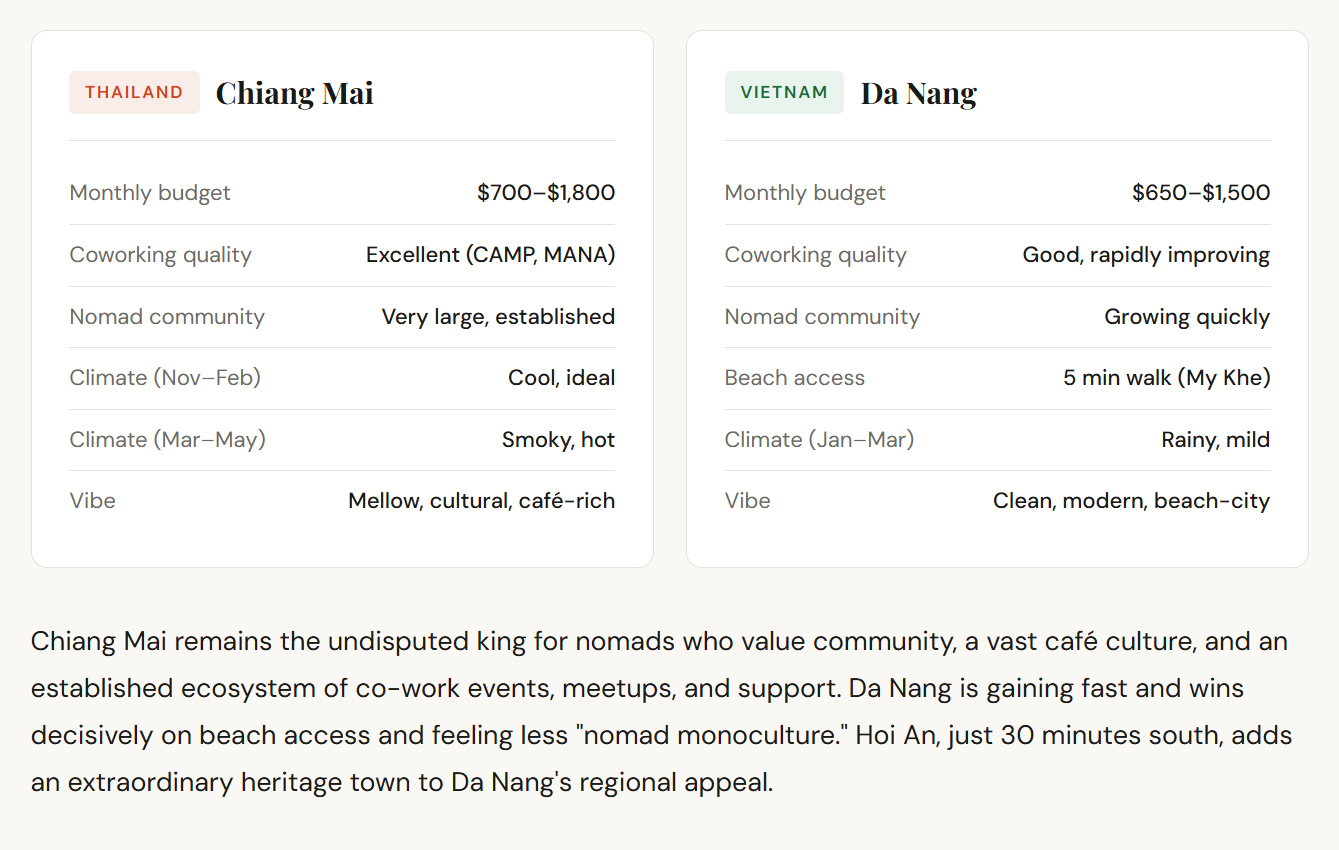Select the Da Nang card heading
1339x850 pixels.
[x=918, y=93]
